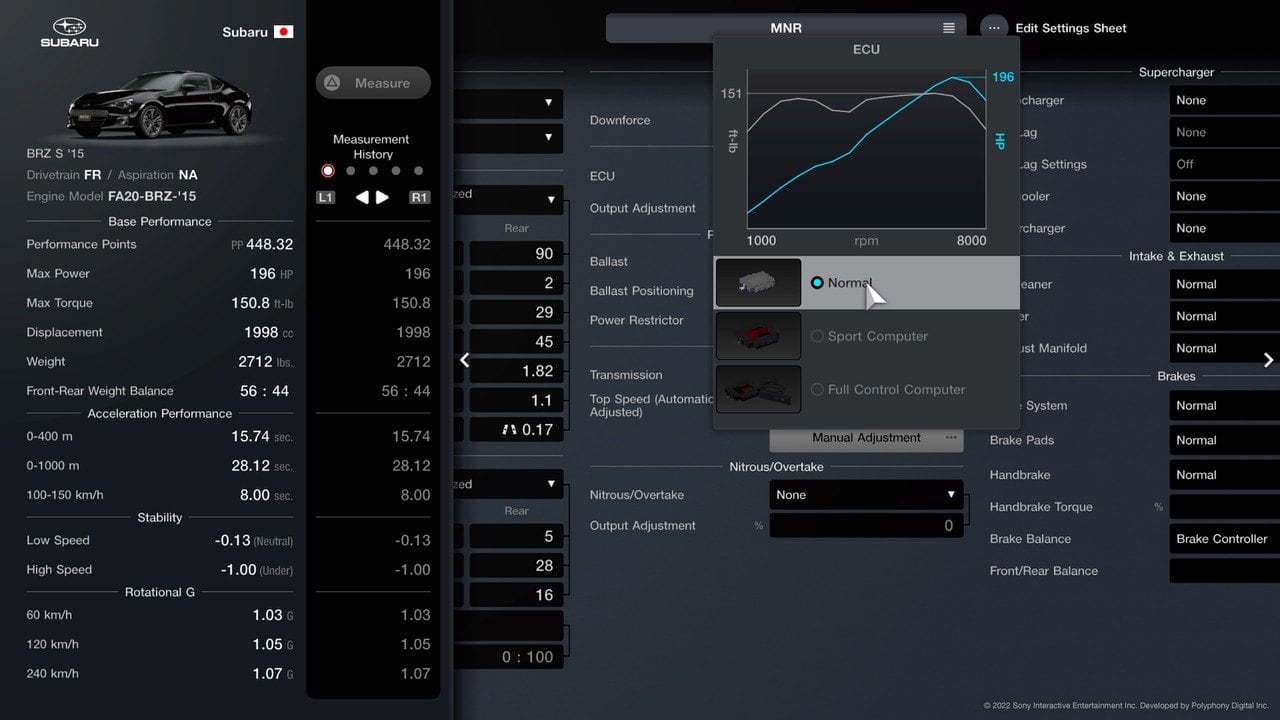This screenshot has width=1280, height=720.
Task: Go to next measurement with right arrow
Action: (x=383, y=198)
